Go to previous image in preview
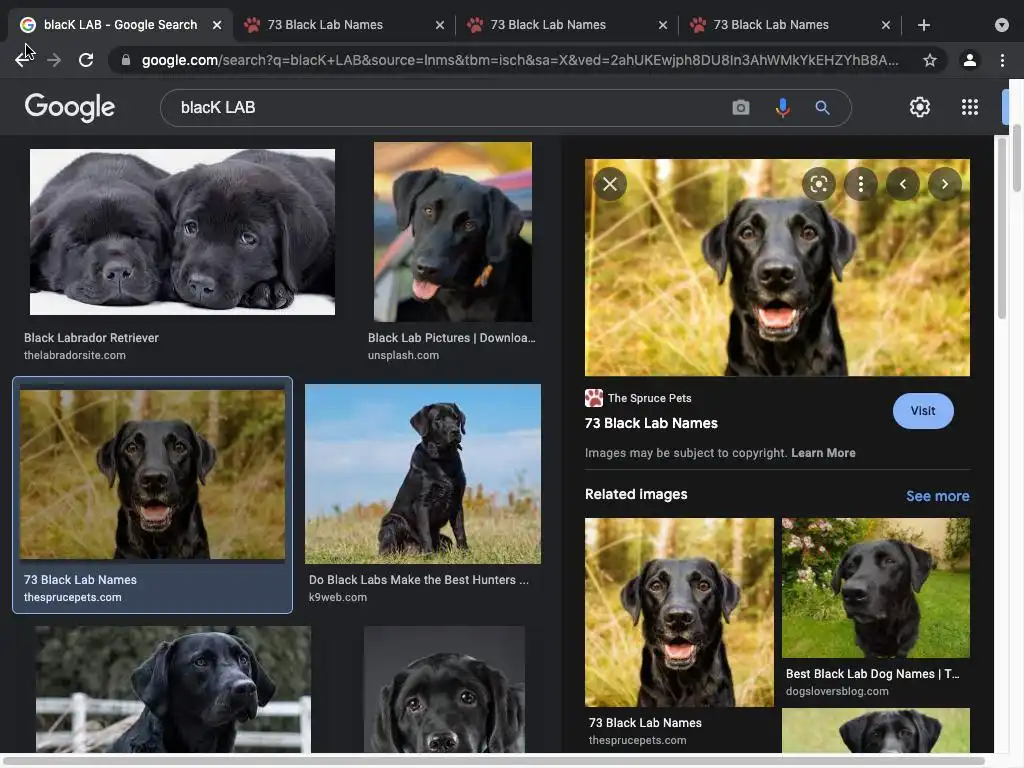The height and width of the screenshot is (768, 1024). point(903,184)
